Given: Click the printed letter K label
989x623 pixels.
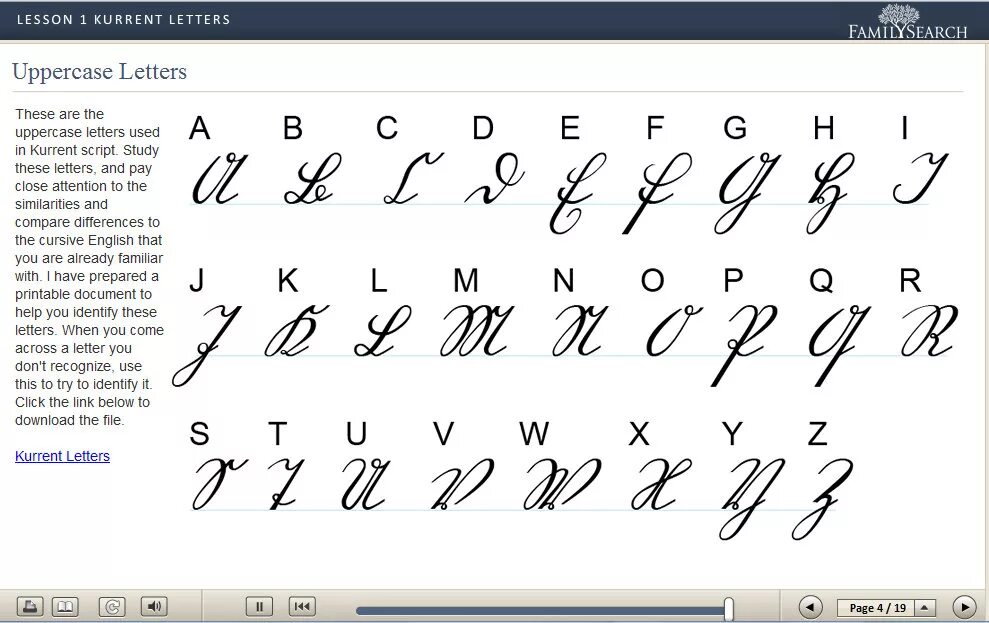Looking at the screenshot, I should click(x=288, y=280).
